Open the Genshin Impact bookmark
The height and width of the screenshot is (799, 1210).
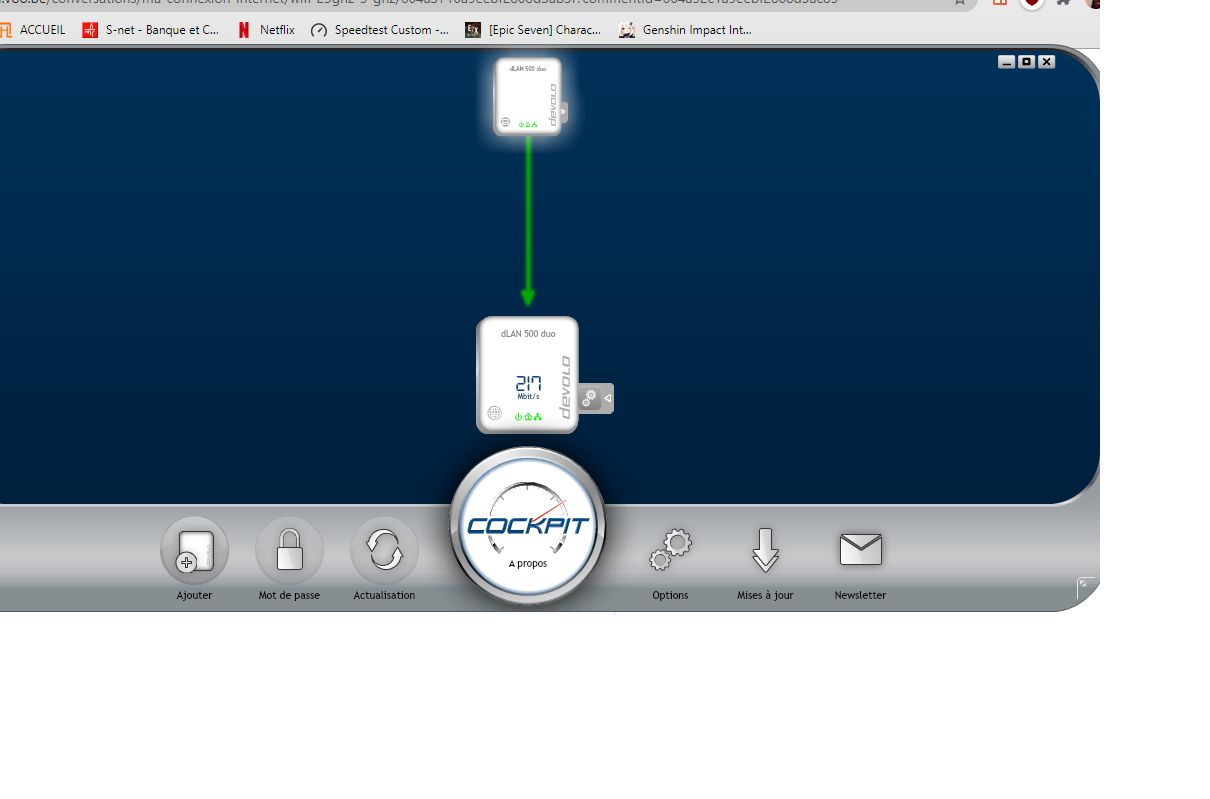click(x=686, y=30)
